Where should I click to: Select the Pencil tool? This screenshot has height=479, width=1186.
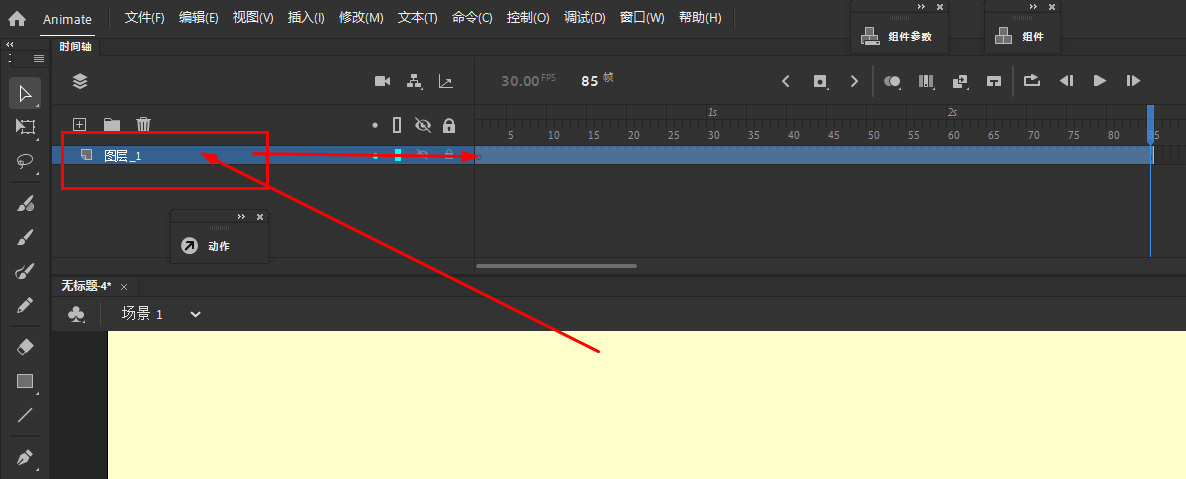(25, 306)
